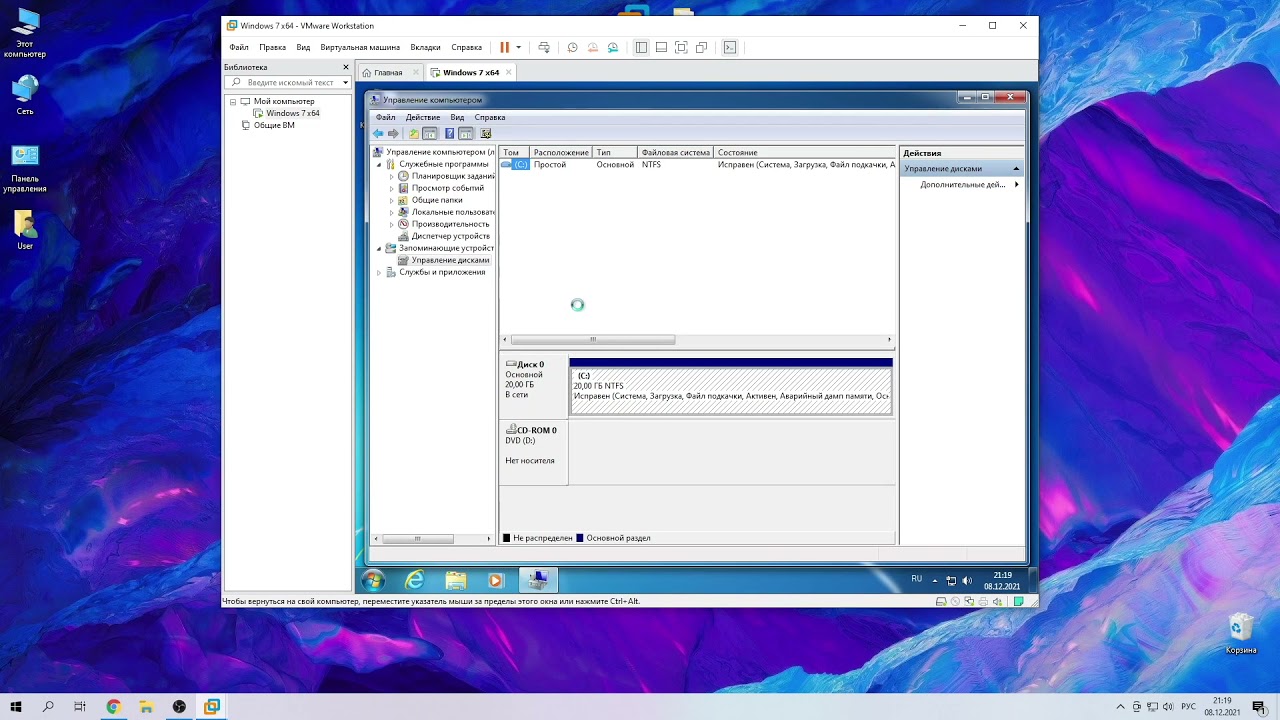Click the forward arrow in MMC toolbar
1280x720 pixels.
(393, 133)
